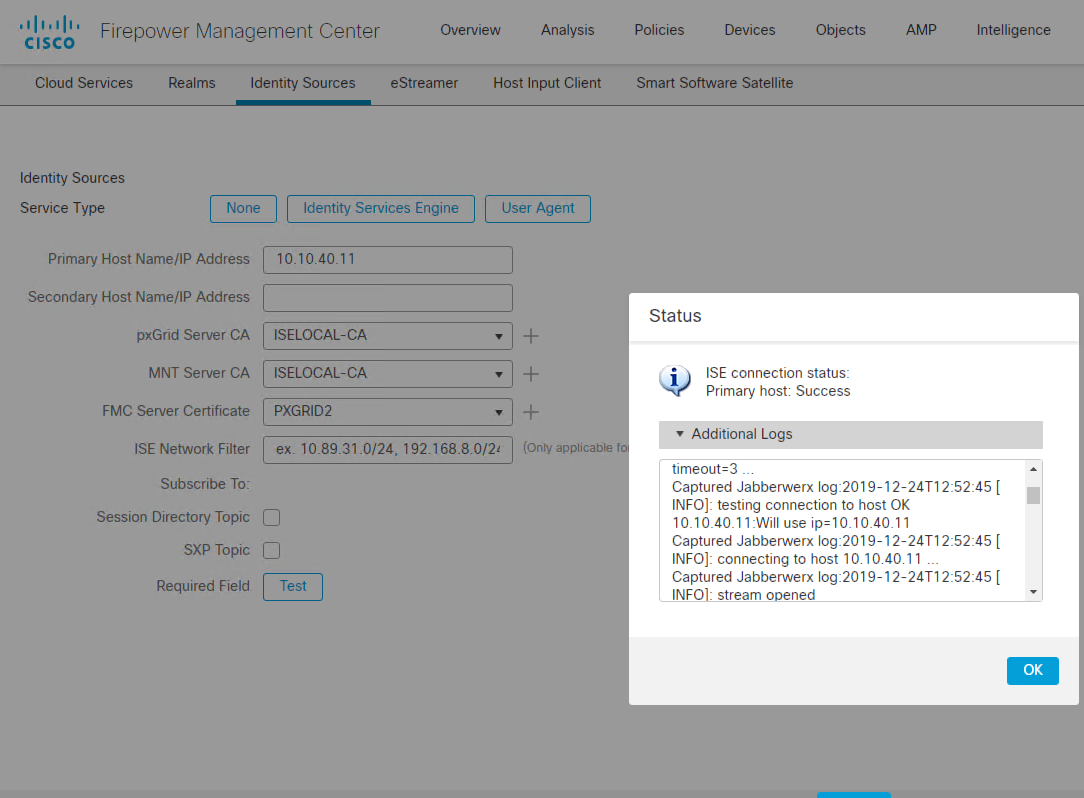Viewport: 1084px width, 798px height.
Task: Click the logs scrollbar down arrow
Action: (x=1034, y=592)
